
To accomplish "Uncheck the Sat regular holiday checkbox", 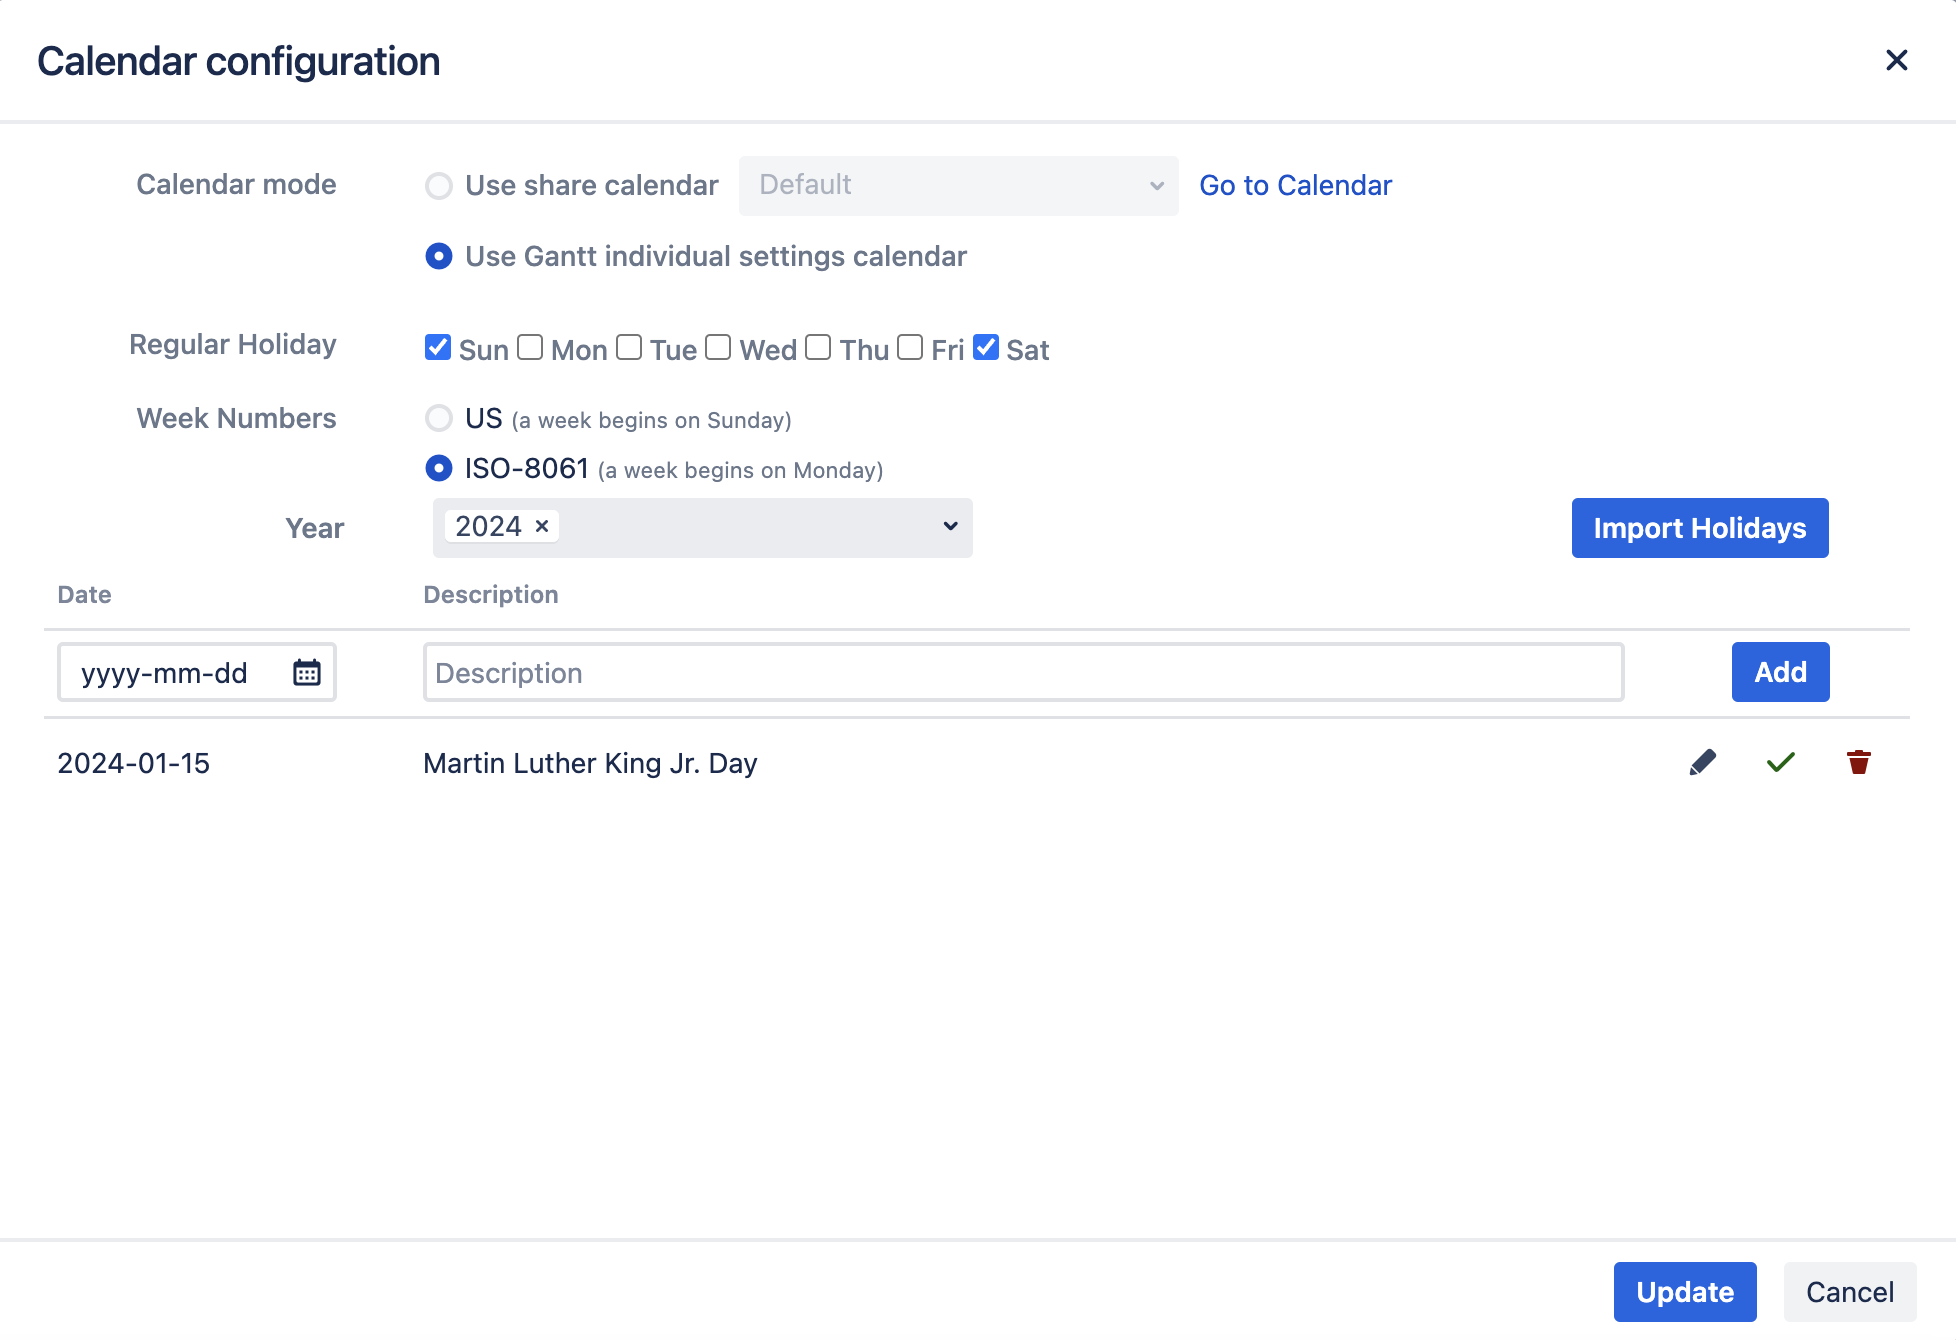I will tap(986, 348).
